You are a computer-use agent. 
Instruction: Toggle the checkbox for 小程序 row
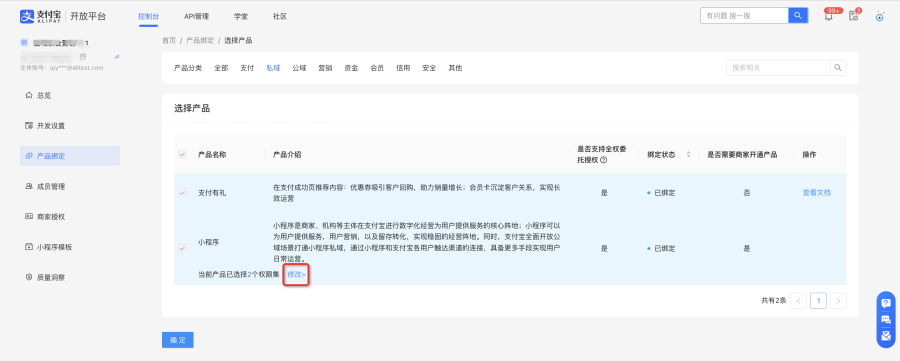click(x=182, y=249)
